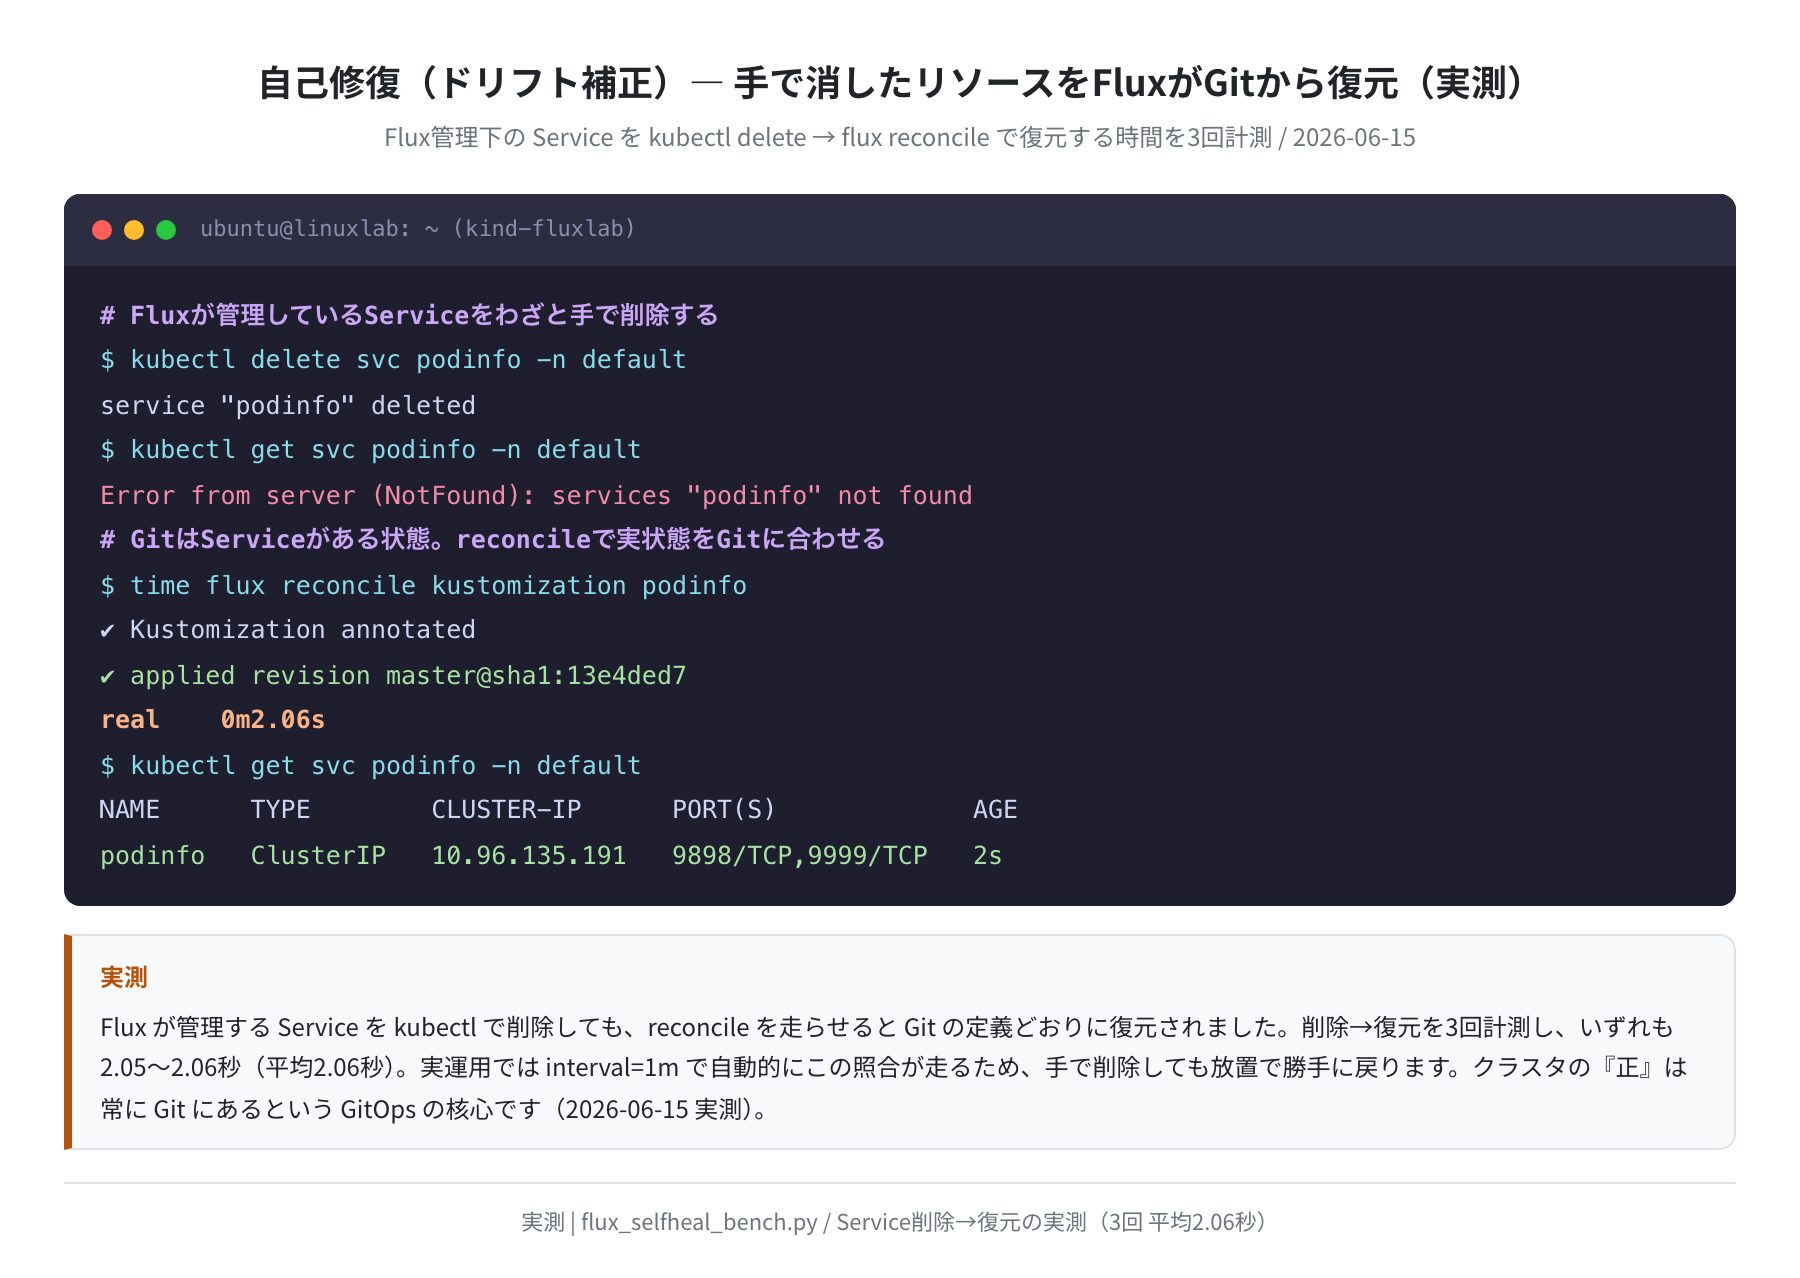The width and height of the screenshot is (1800, 1278).
Task: Click the callout line starting '2.05〜2.06秒'
Action: (x=894, y=1067)
